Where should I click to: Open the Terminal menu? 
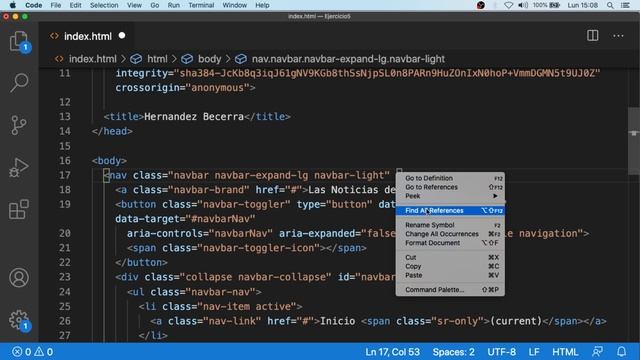(x=201, y=5)
